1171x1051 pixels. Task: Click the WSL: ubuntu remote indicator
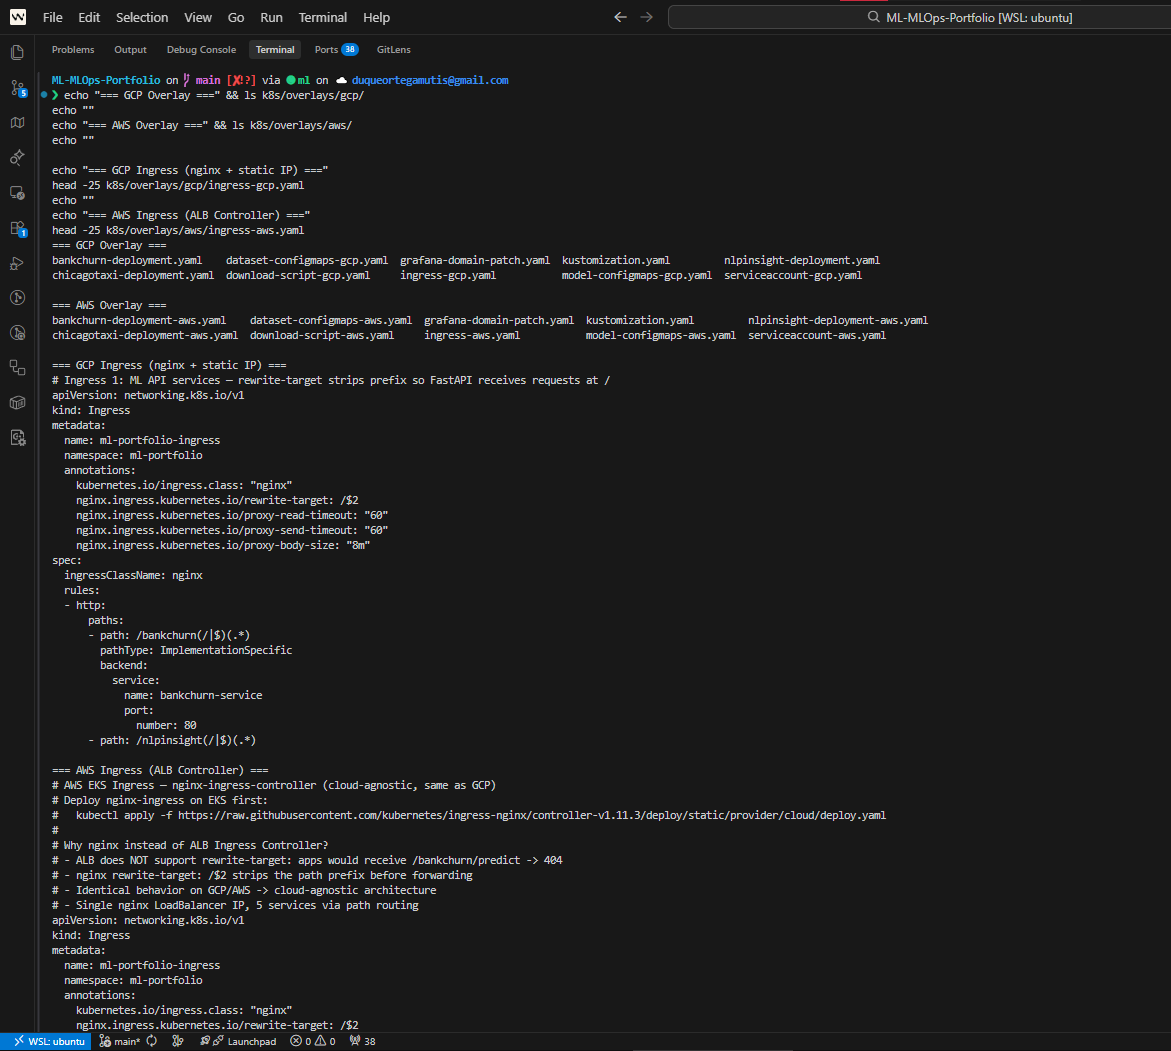47,1041
